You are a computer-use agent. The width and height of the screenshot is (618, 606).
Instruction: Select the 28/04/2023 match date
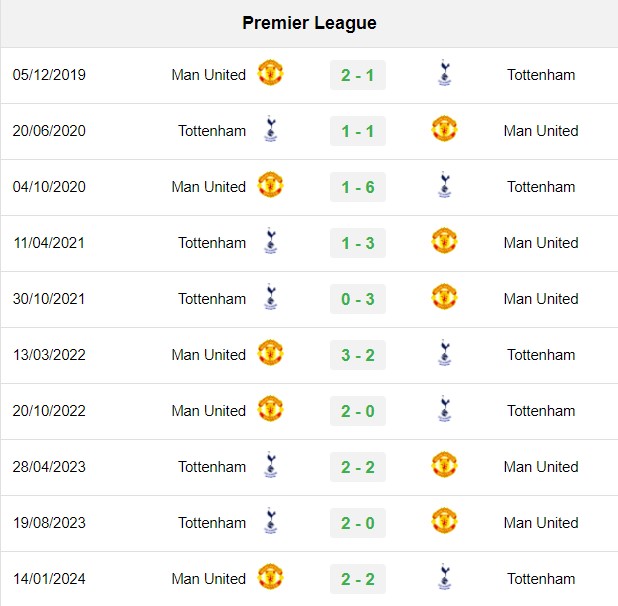pos(49,467)
